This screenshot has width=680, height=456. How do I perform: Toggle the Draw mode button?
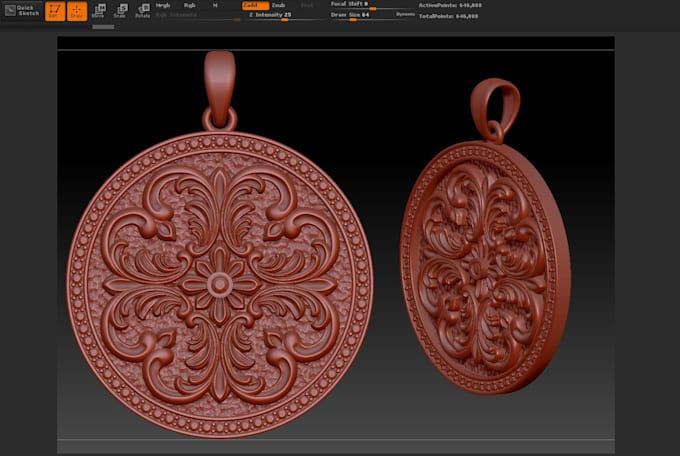(x=76, y=11)
